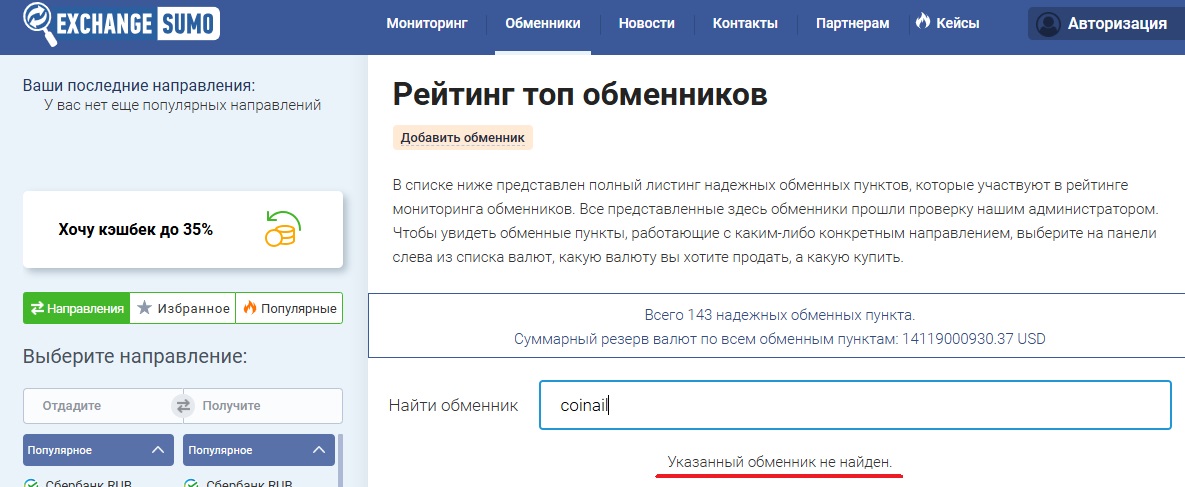Open the Обменники menu item
Viewport: 1185px width, 487px height.
pyautogui.click(x=543, y=23)
